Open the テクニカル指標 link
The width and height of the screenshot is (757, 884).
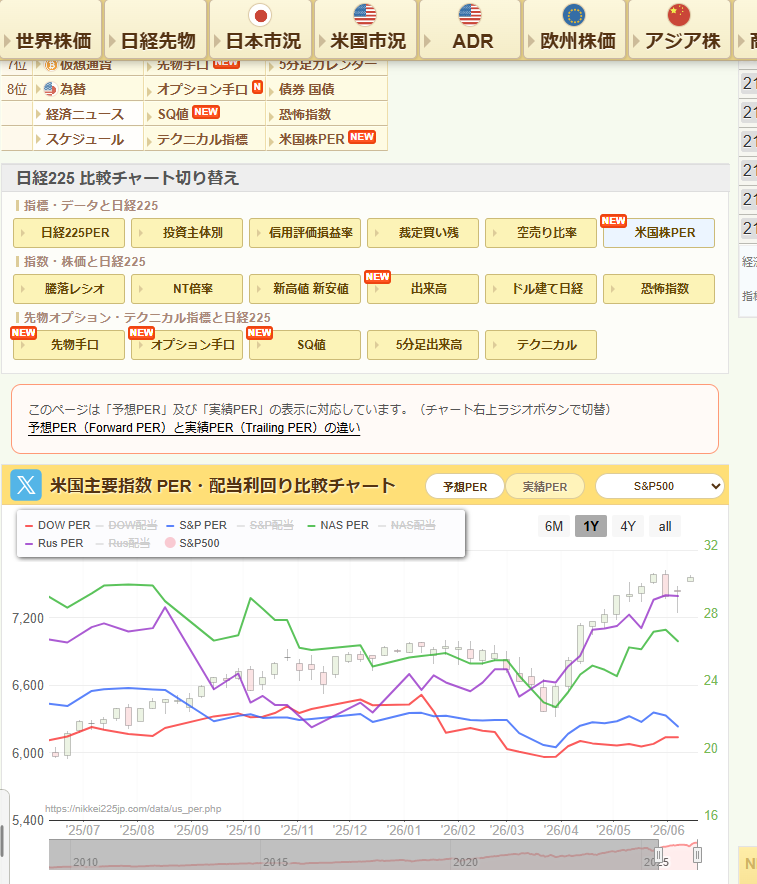pyautogui.click(x=202, y=139)
